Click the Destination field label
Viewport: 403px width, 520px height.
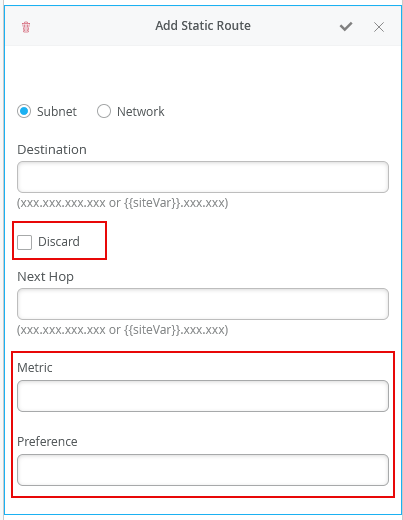tap(52, 150)
